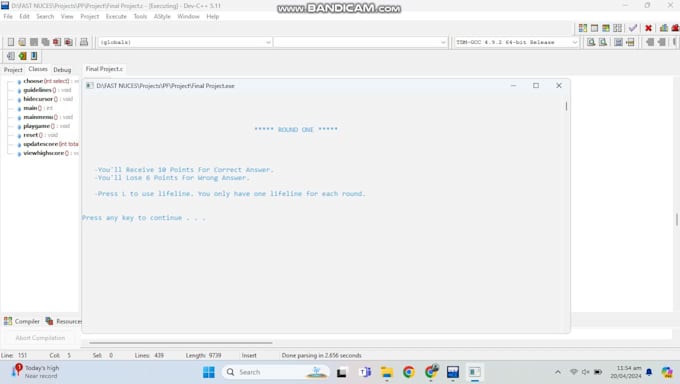680x384 pixels.
Task: Open the Window menu
Action: click(x=188, y=16)
